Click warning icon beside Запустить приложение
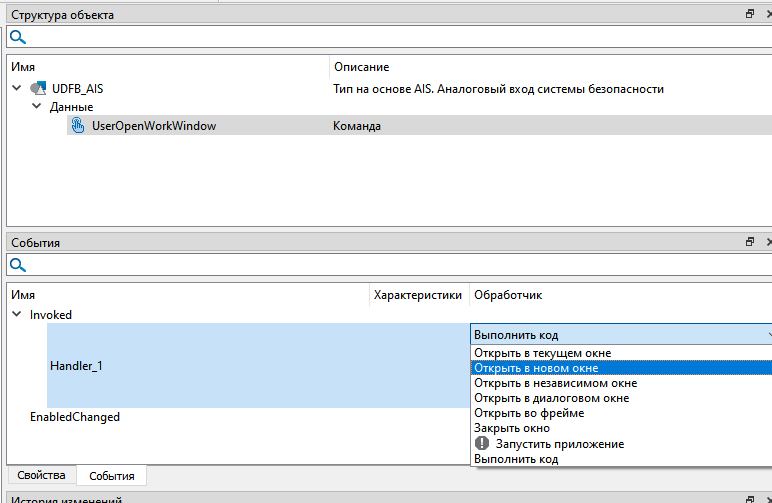Image resolution: width=772 pixels, height=503 pixels. pos(482,444)
